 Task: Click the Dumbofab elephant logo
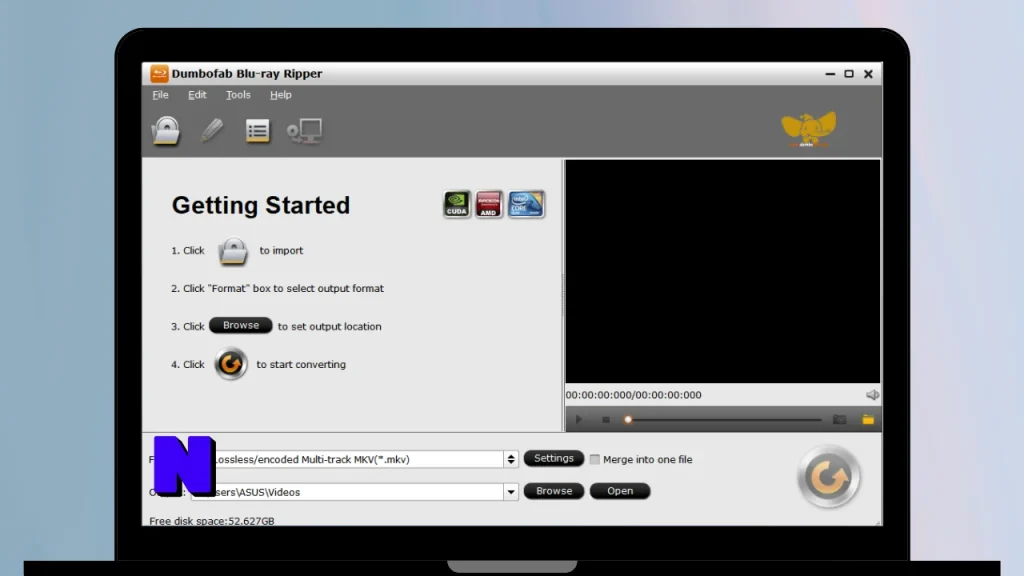point(808,129)
